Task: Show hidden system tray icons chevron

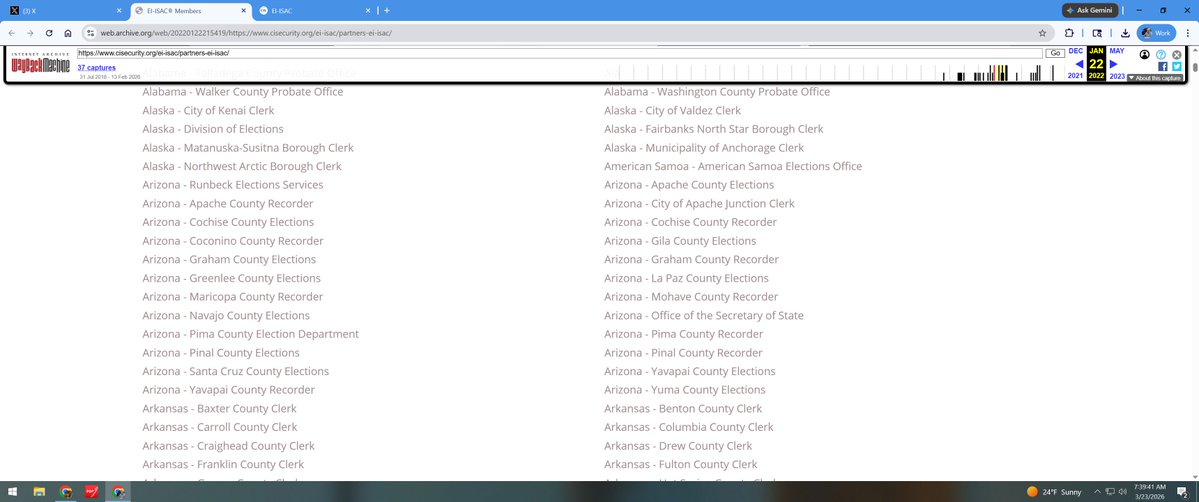Action: click(x=1099, y=491)
